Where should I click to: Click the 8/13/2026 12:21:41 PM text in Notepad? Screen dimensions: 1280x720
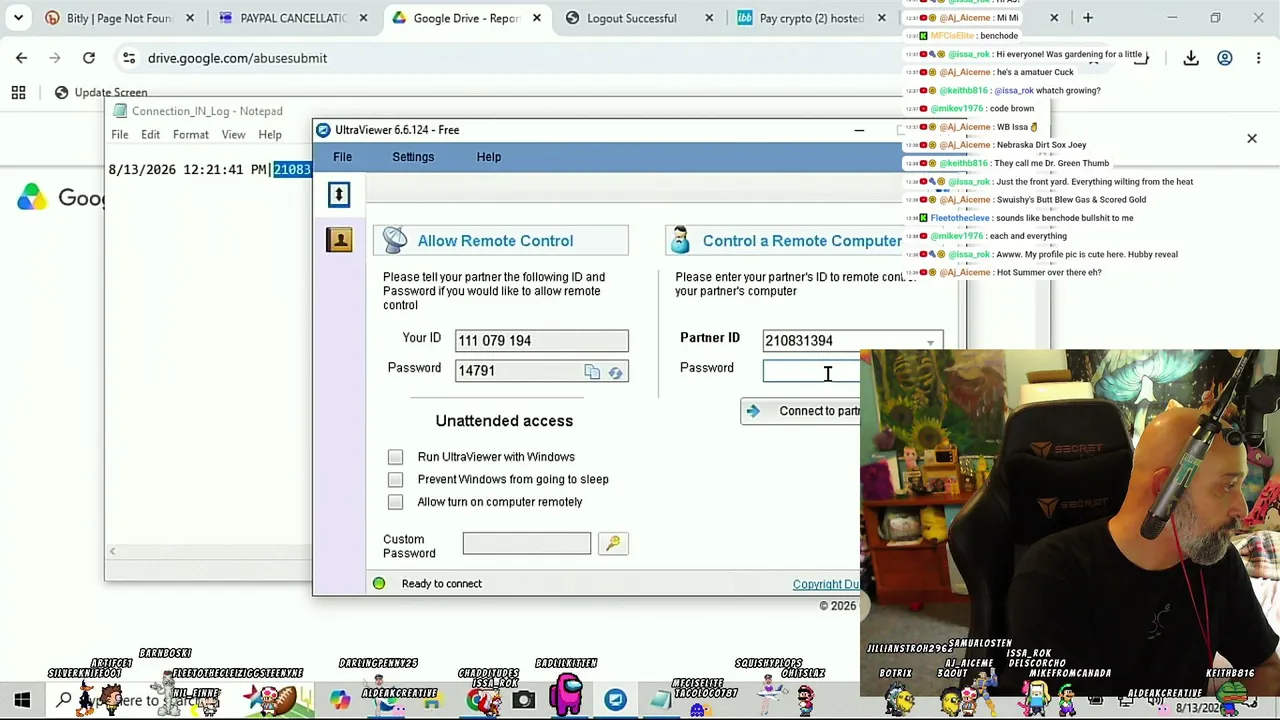(x=188, y=170)
